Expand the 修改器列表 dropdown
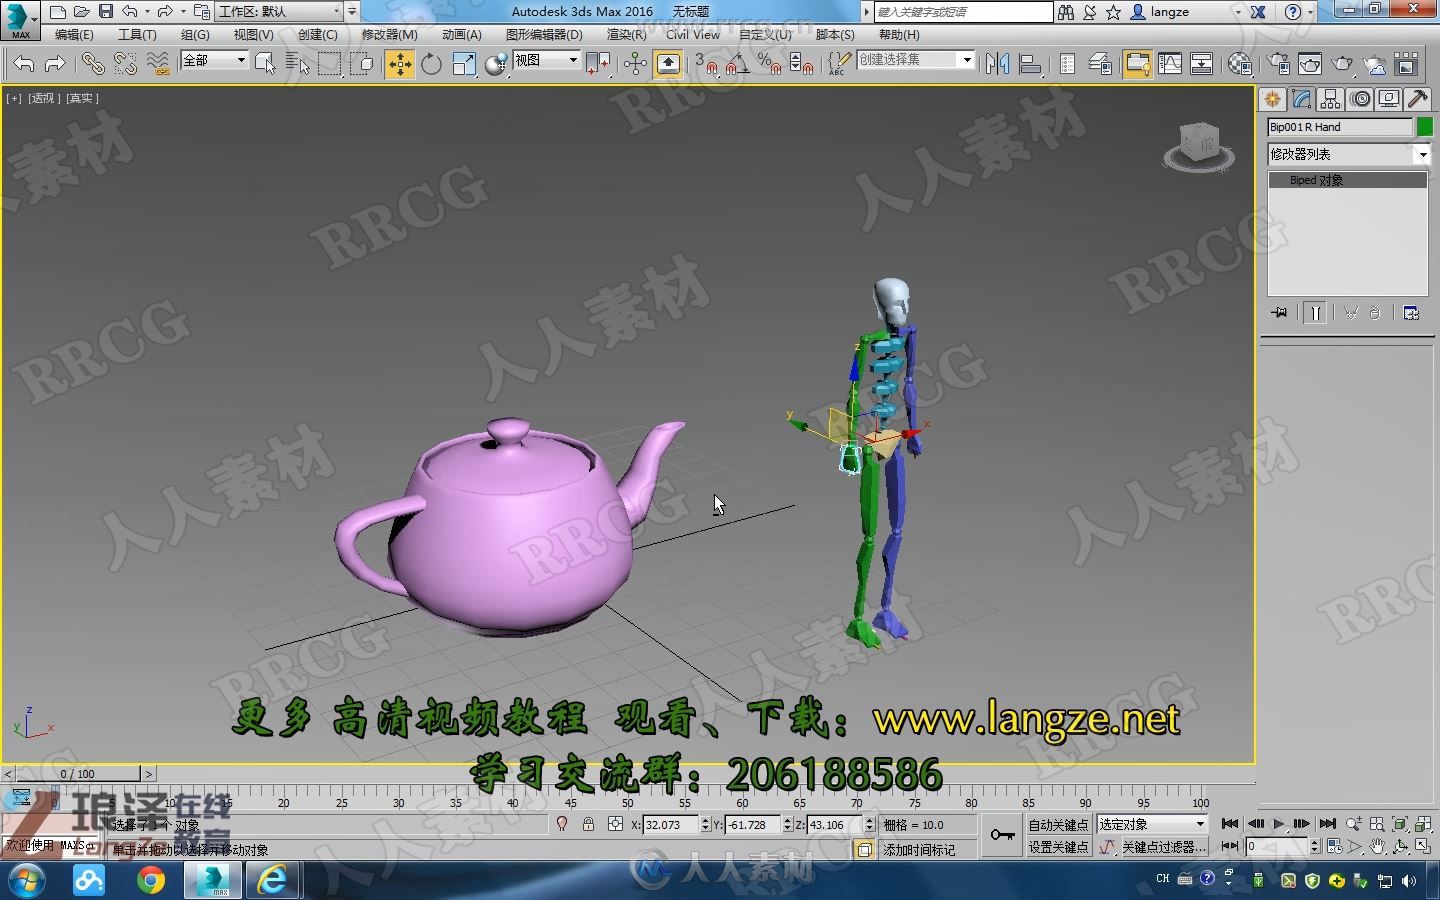1440x900 pixels. 1422,154
